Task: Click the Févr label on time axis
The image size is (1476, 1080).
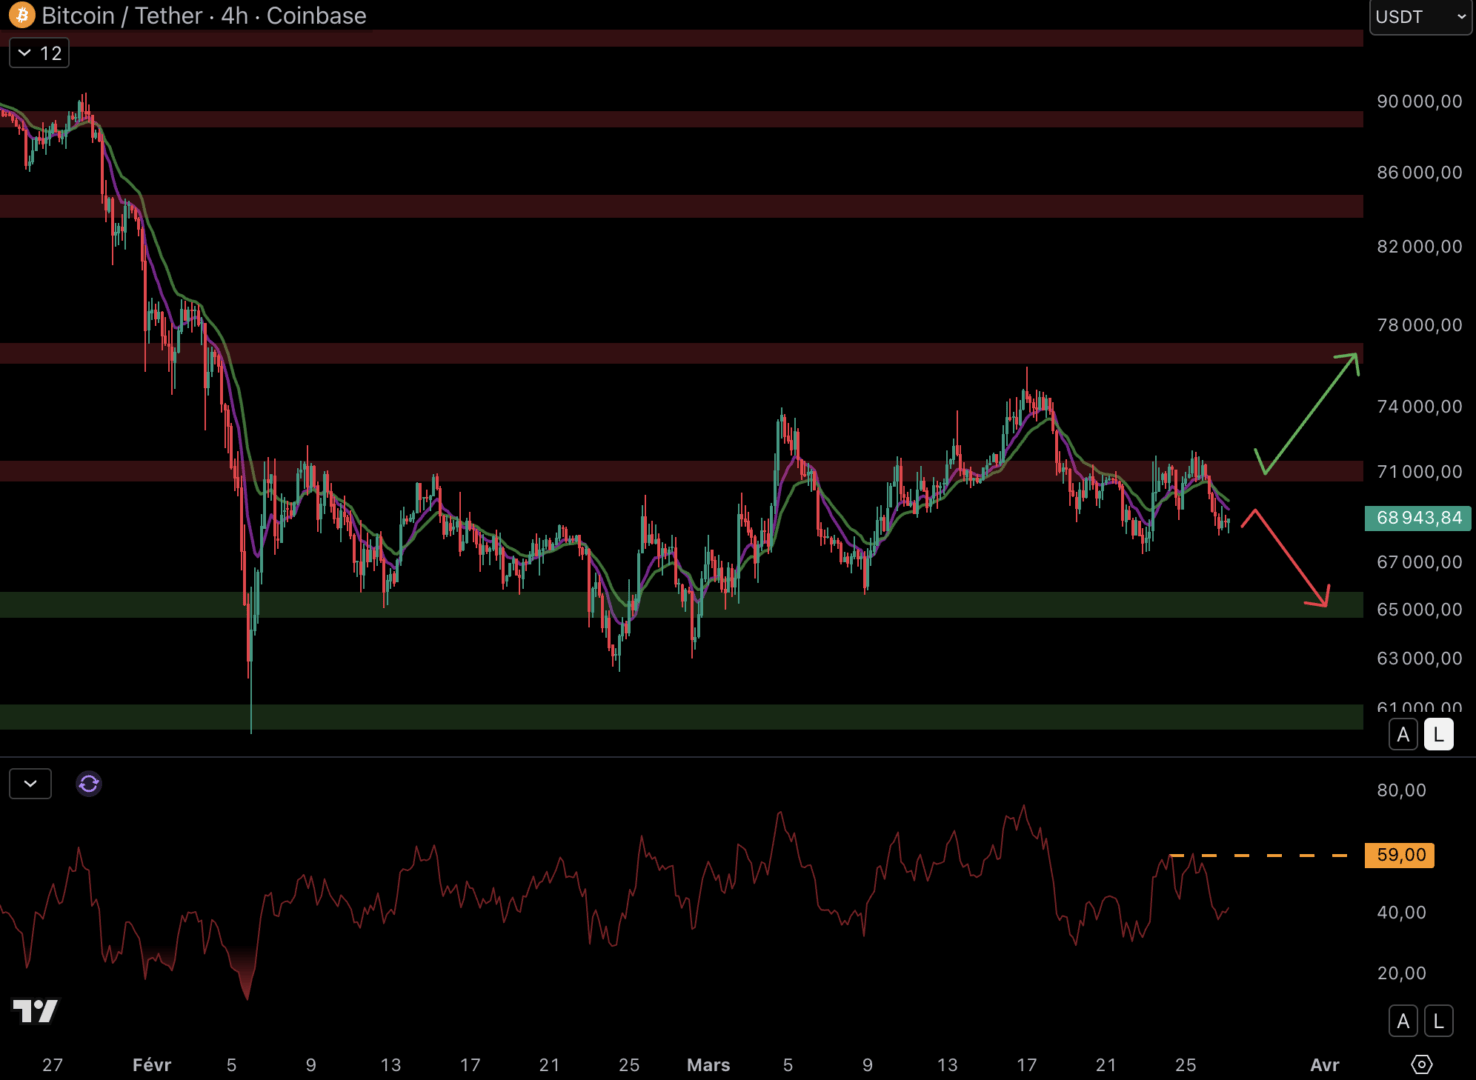Action: tap(152, 1065)
